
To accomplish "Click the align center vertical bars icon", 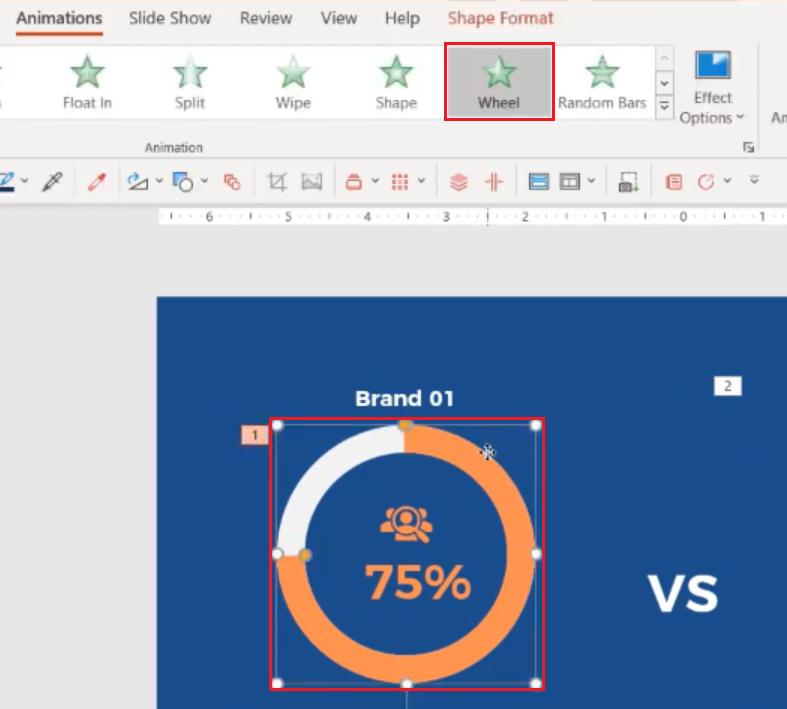I will click(x=494, y=182).
